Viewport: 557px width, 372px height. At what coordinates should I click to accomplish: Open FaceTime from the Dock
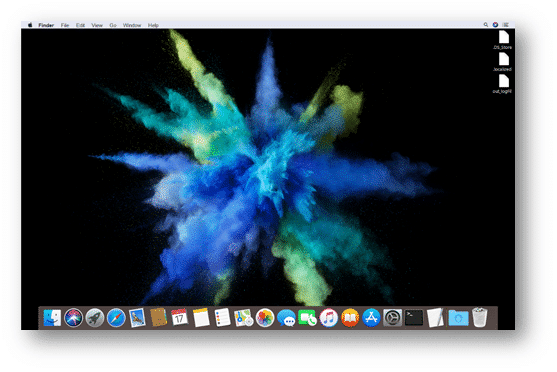(x=308, y=317)
